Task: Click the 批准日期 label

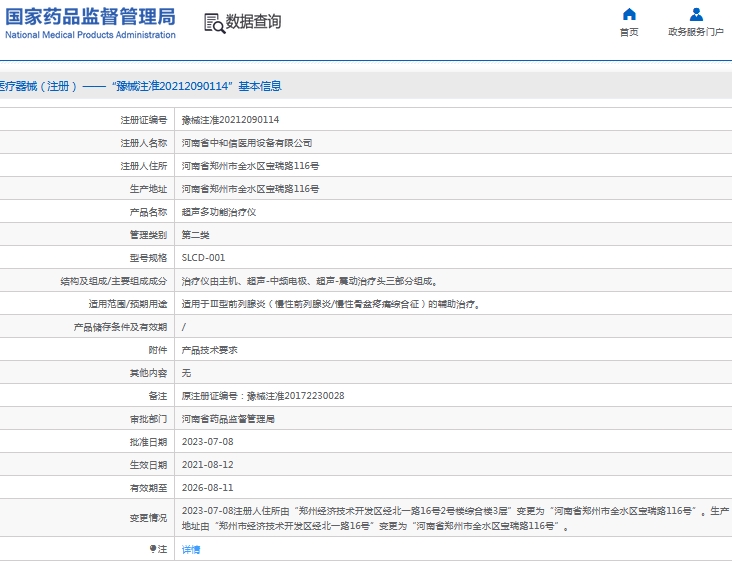Action: click(x=148, y=442)
